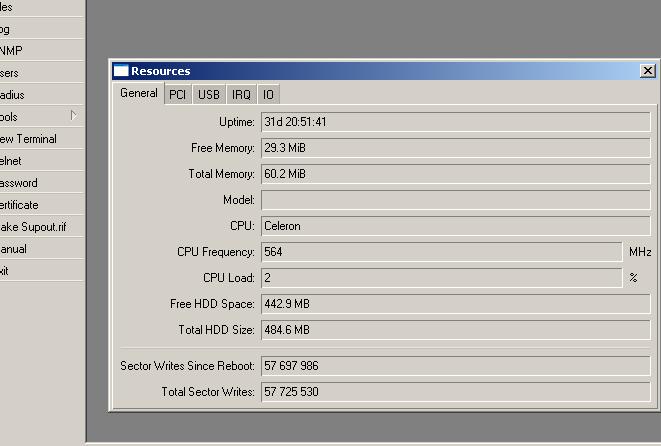Click the percent sign beside CPU Load
661x446 pixels.
[x=633, y=278]
